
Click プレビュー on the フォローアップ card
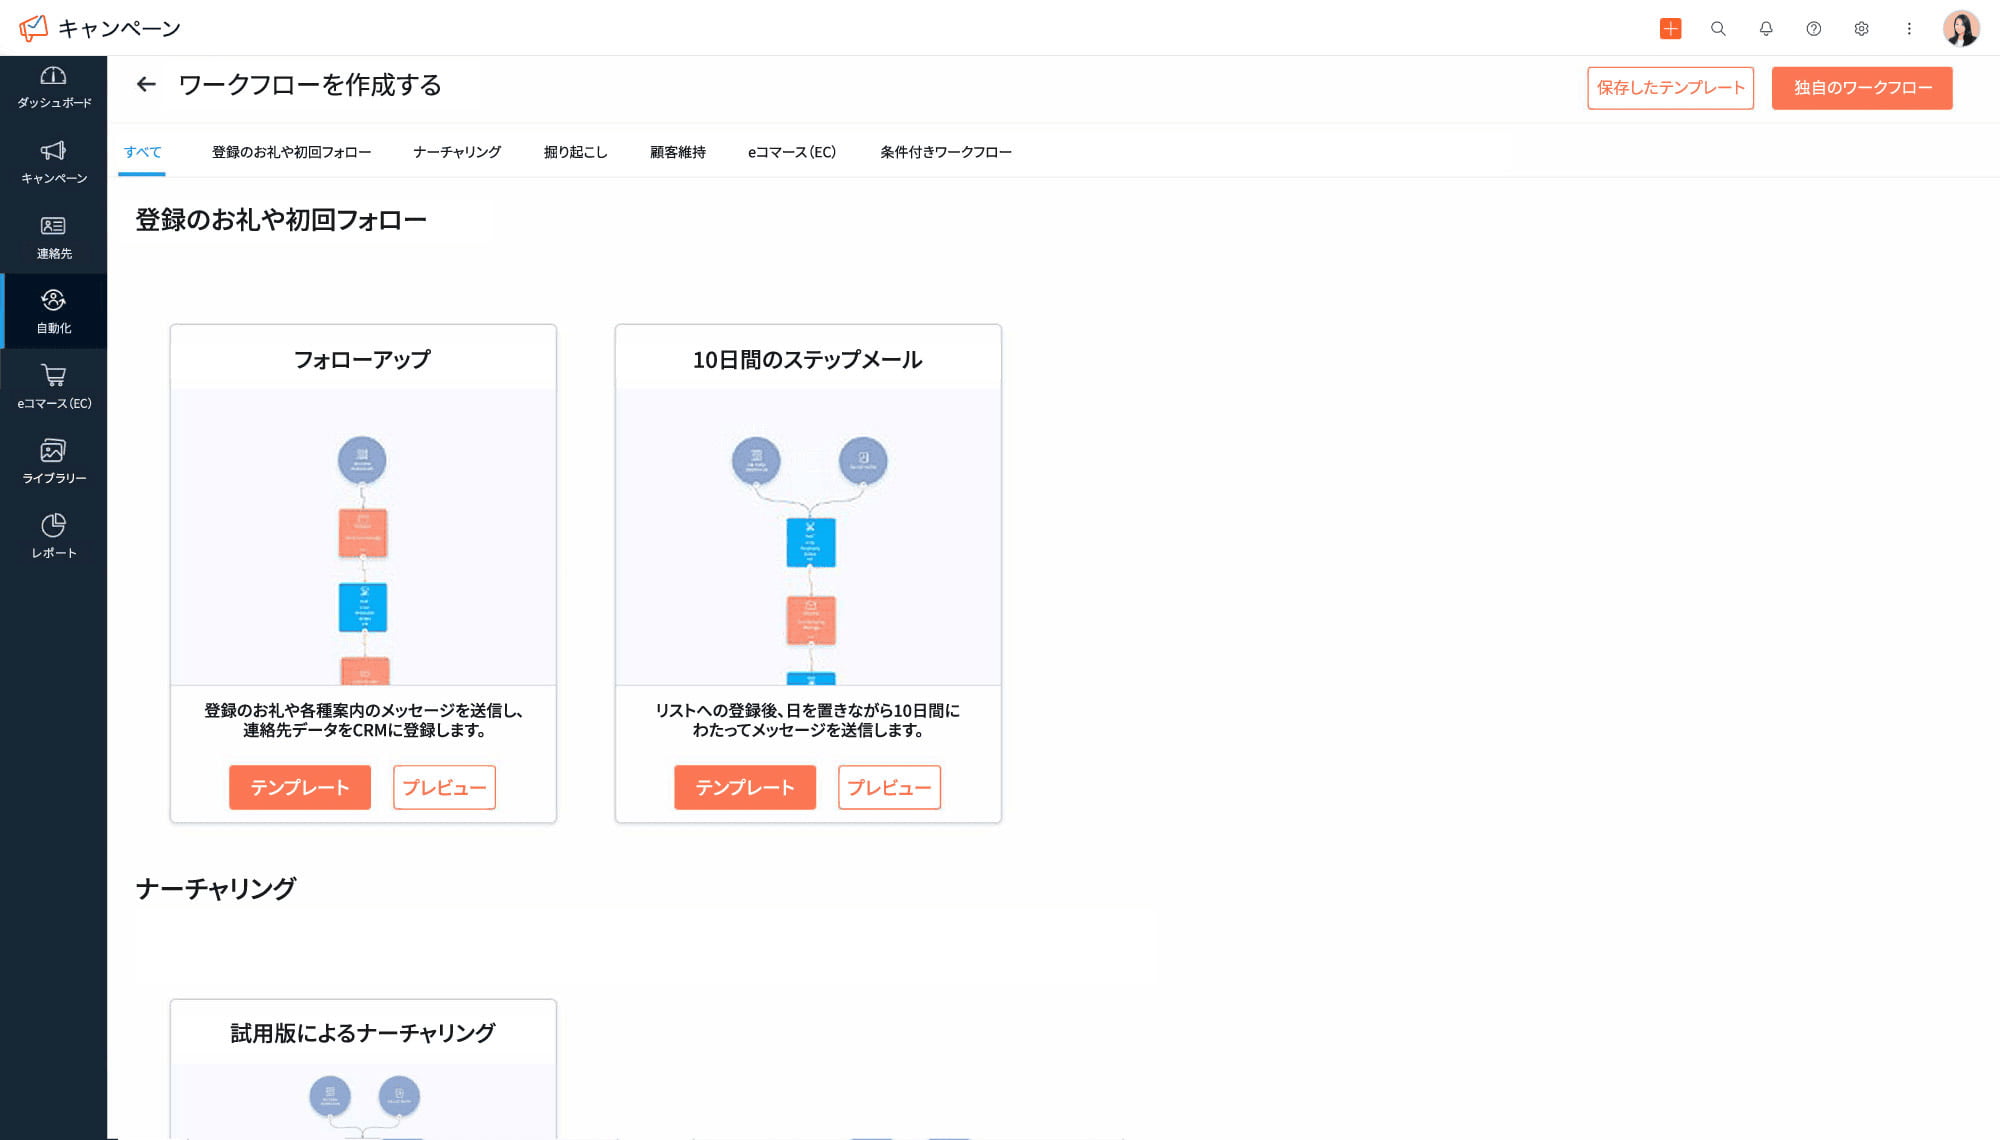tap(444, 787)
